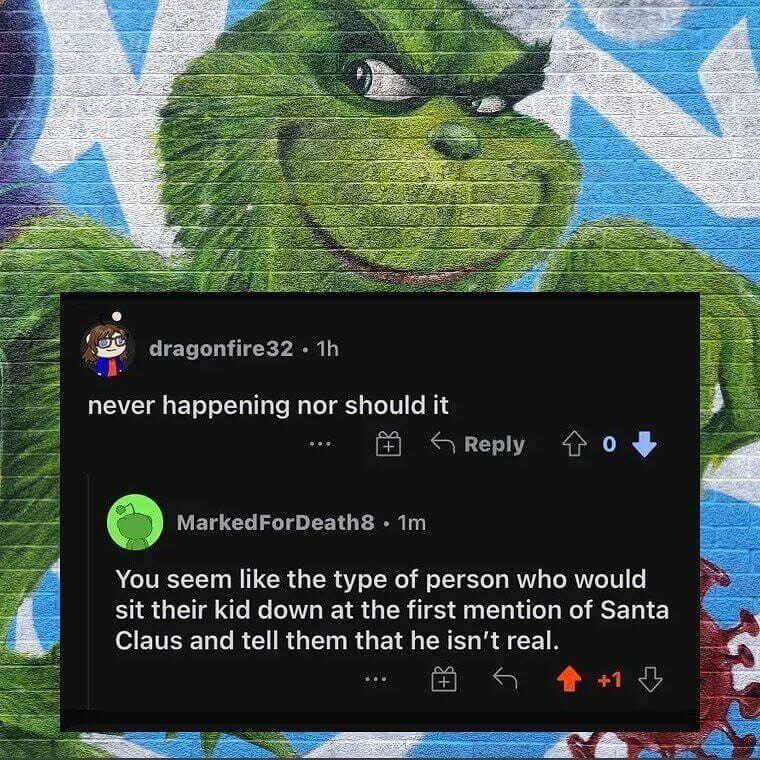
Task: Click the MarkedForDeath8 username
Action: [x=275, y=522]
